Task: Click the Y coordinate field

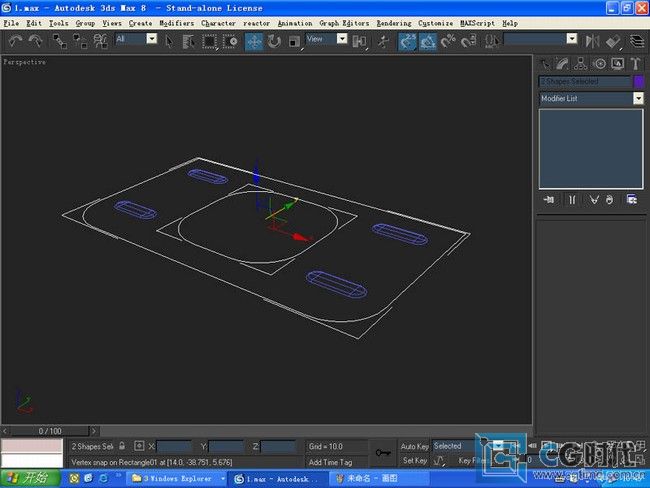Action: tap(226, 446)
